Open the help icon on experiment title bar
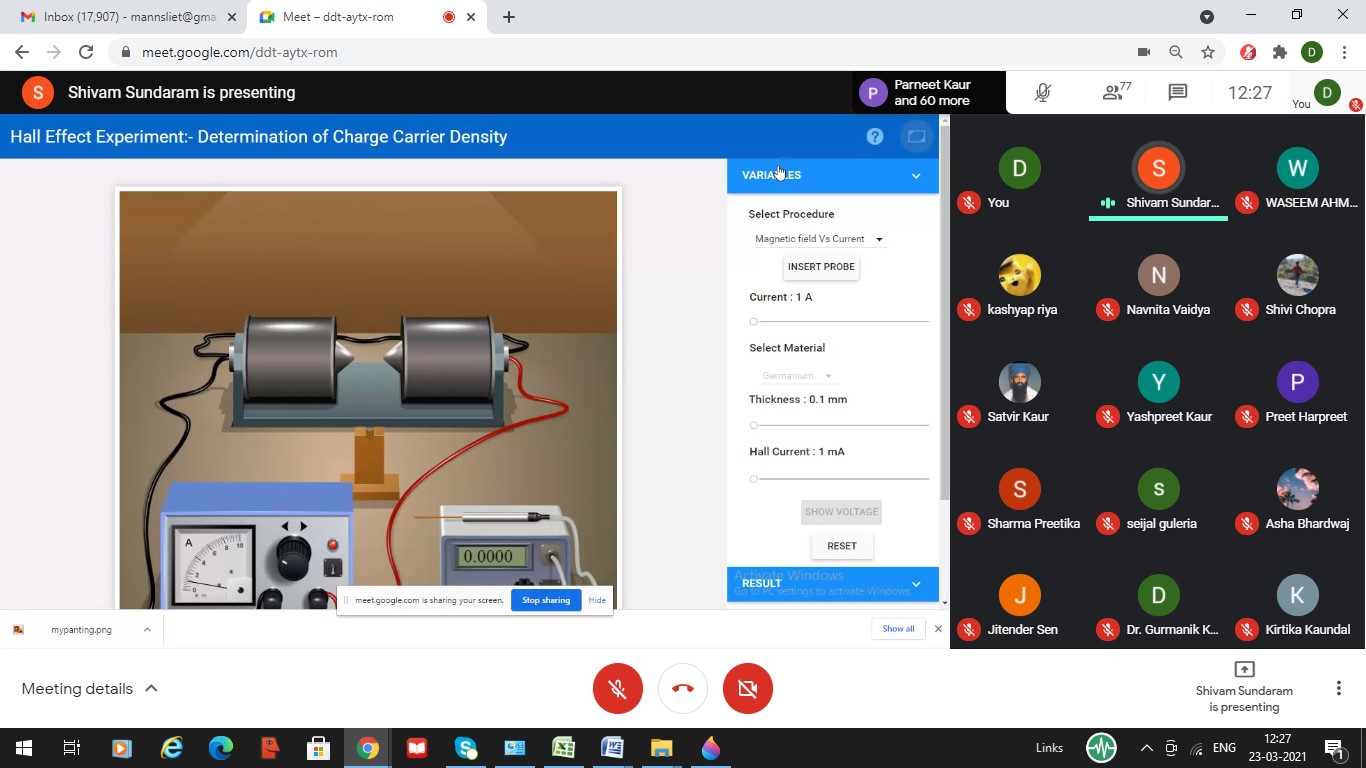This screenshot has height=768, width=1366. (874, 136)
